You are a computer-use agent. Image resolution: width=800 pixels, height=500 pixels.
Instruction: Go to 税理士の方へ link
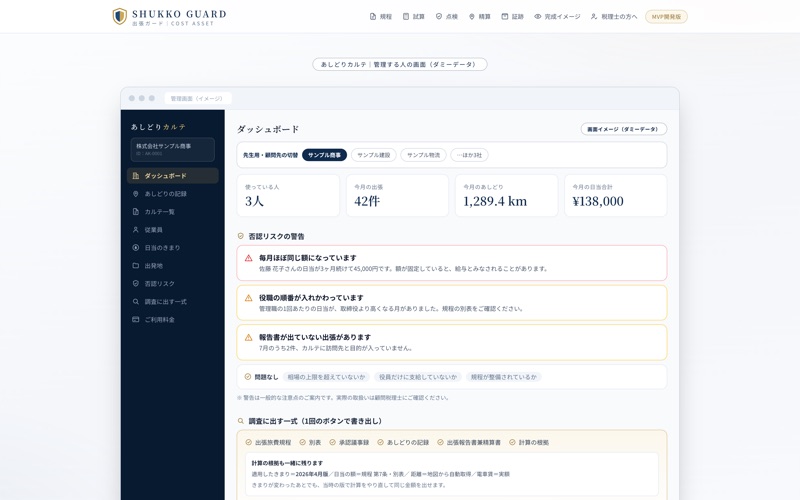pyautogui.click(x=614, y=17)
